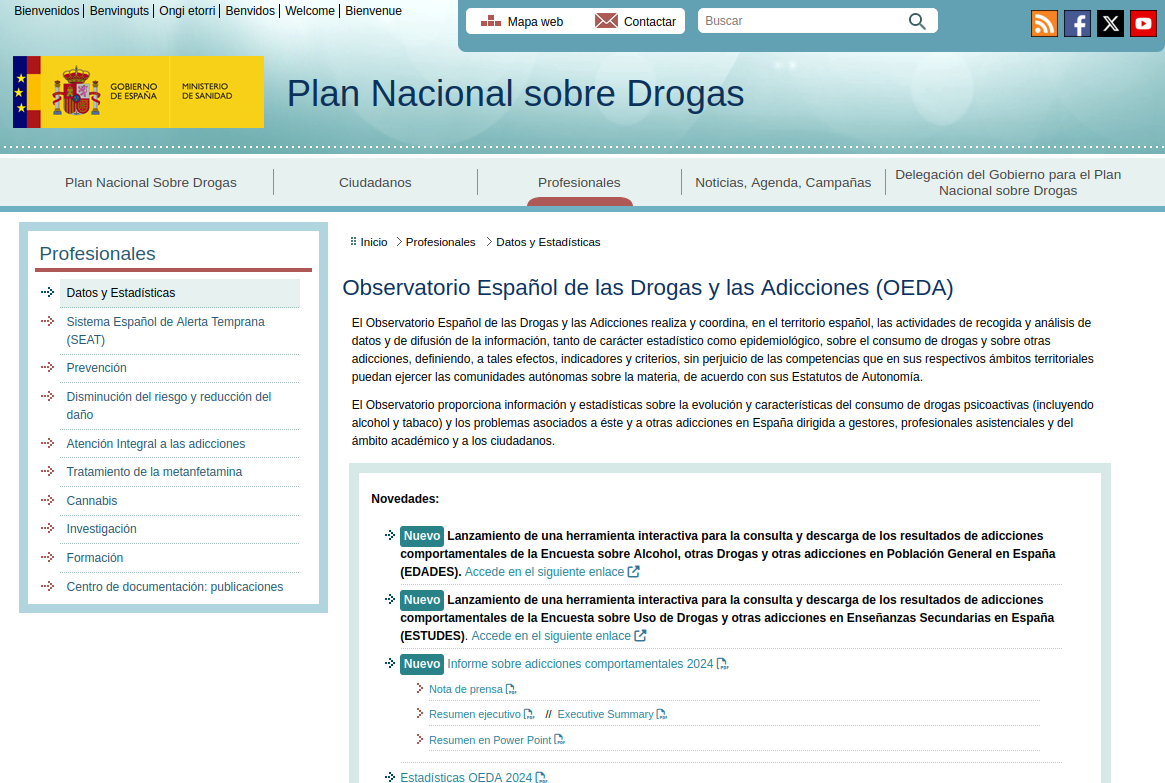Click PDF icon beside Executive Summary
This screenshot has height=783, width=1165.
coord(661,714)
